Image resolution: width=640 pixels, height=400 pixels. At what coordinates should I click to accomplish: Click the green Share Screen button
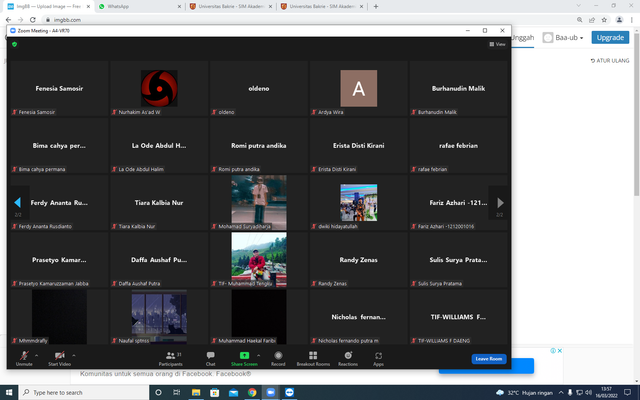pyautogui.click(x=244, y=358)
